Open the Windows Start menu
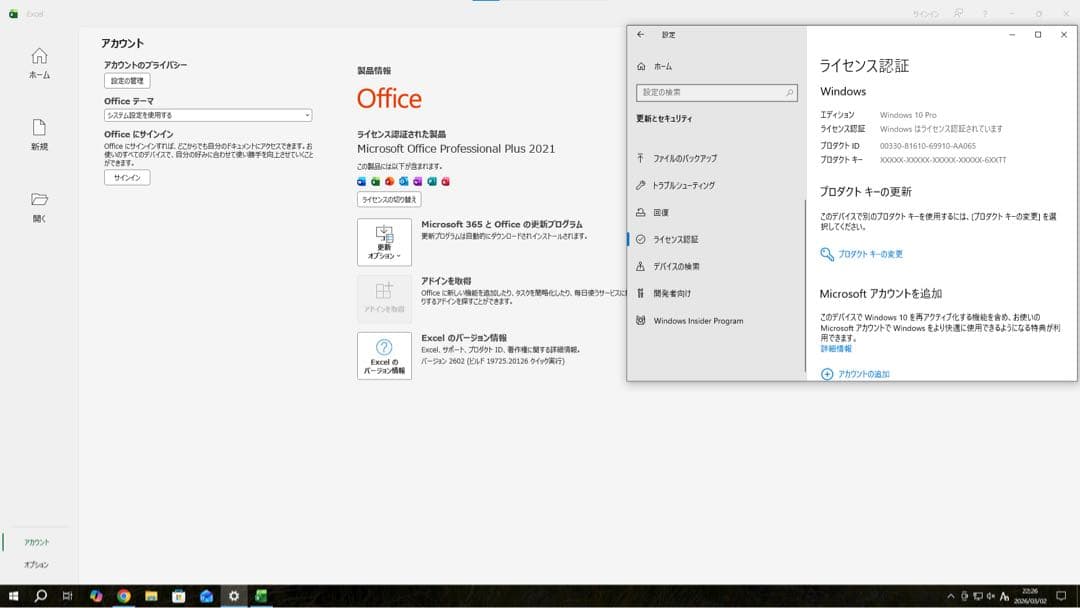Viewport: 1080px width, 608px height. click(14, 596)
